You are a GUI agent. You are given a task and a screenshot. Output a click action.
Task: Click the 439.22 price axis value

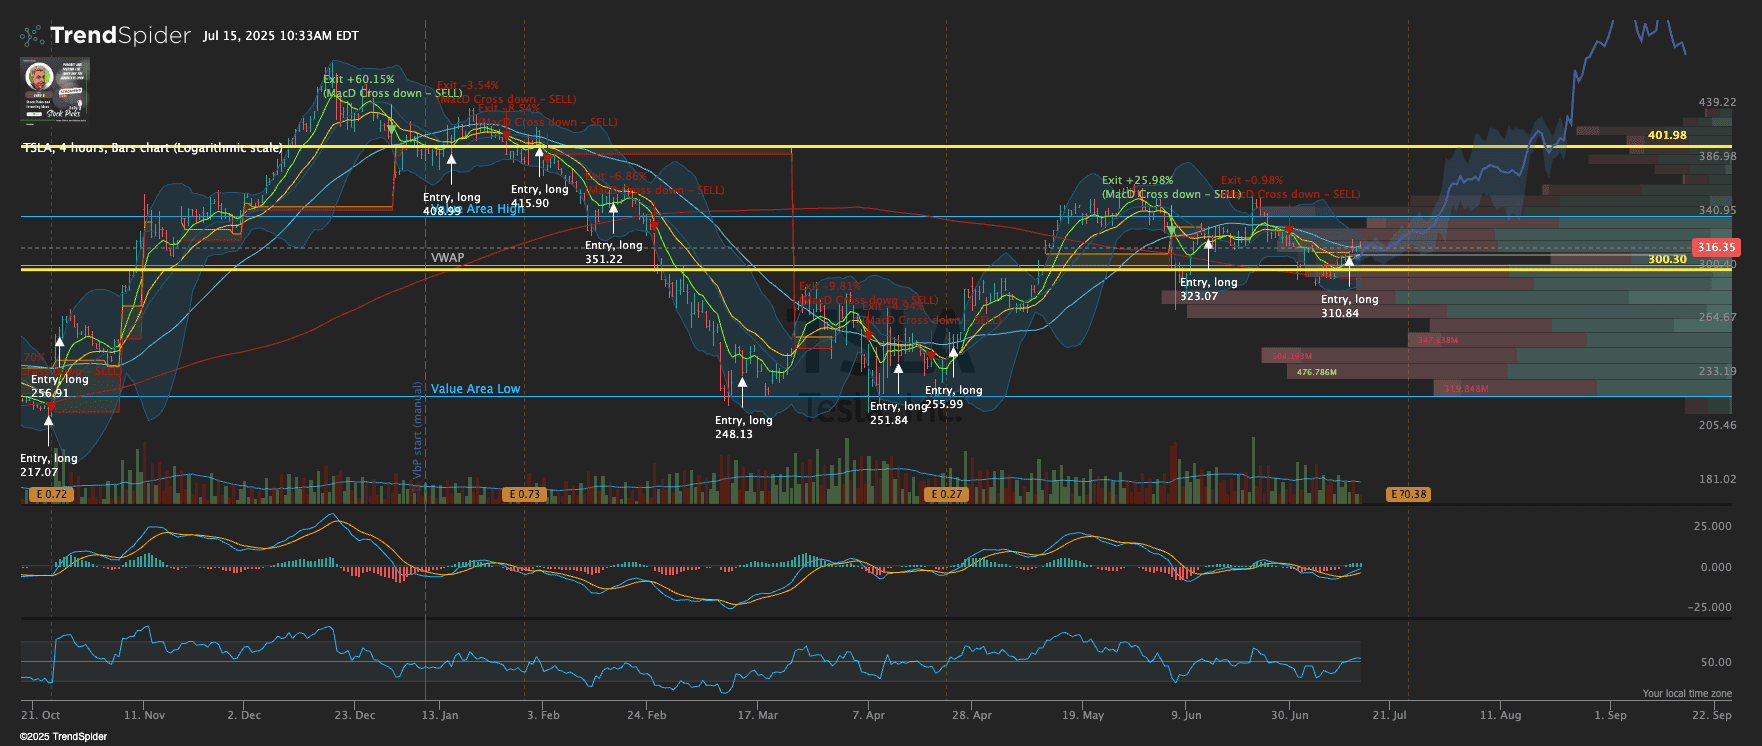pyautogui.click(x=1717, y=102)
